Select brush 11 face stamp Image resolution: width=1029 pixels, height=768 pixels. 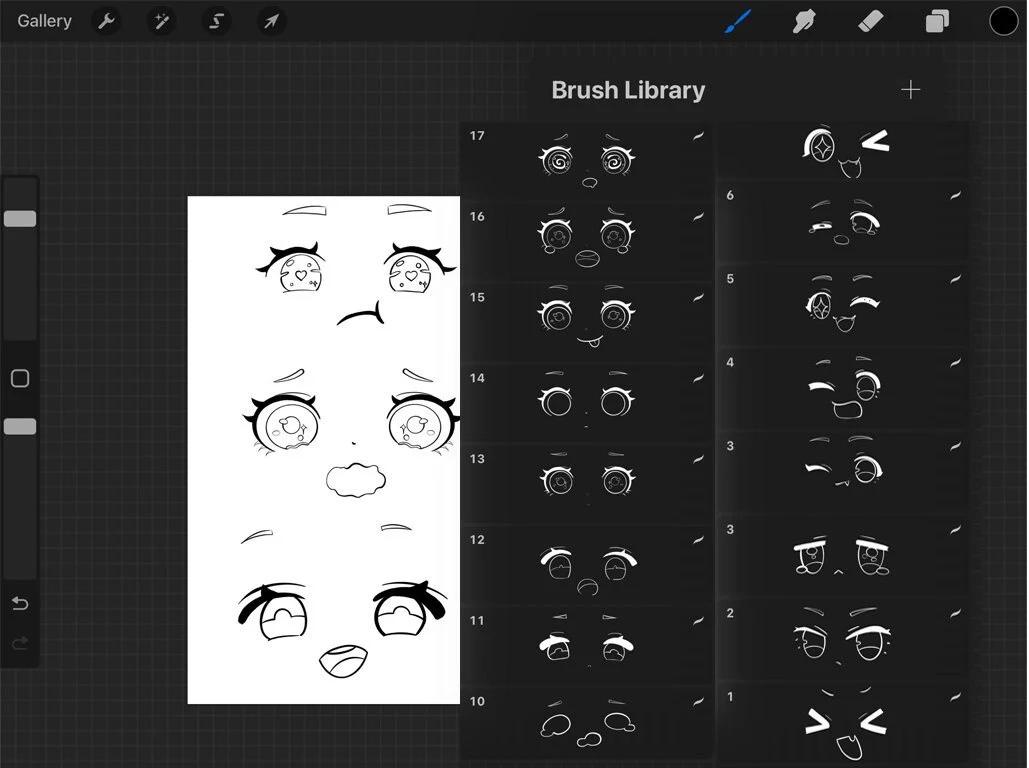pos(586,646)
